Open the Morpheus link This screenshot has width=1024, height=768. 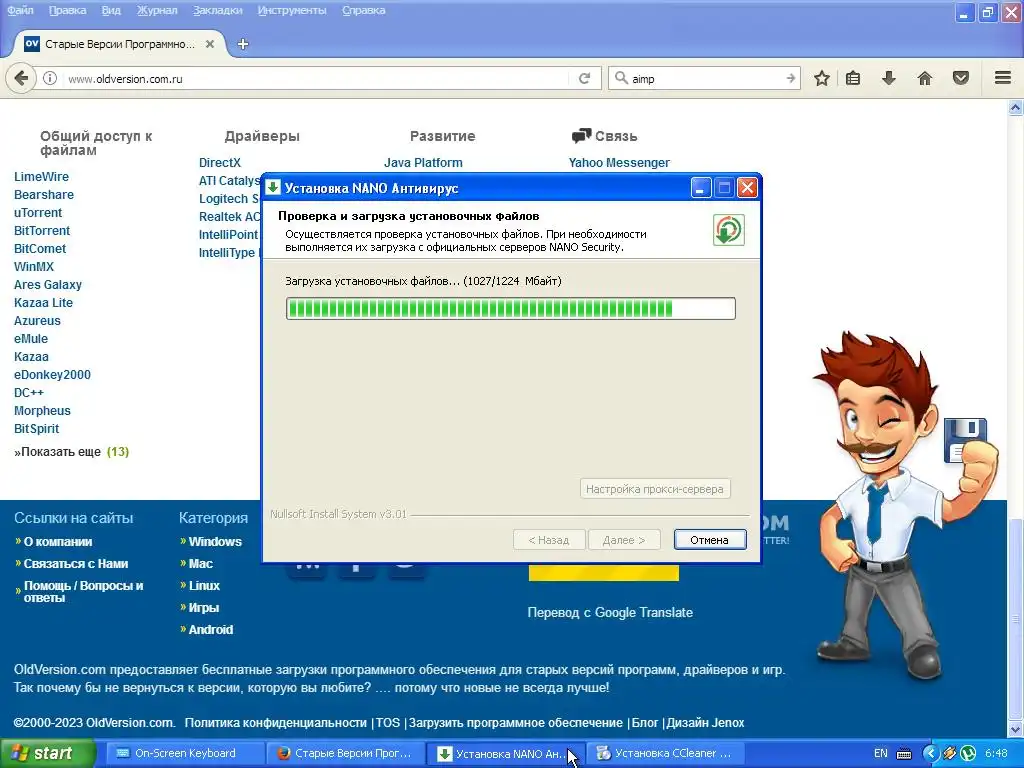[x=42, y=411]
